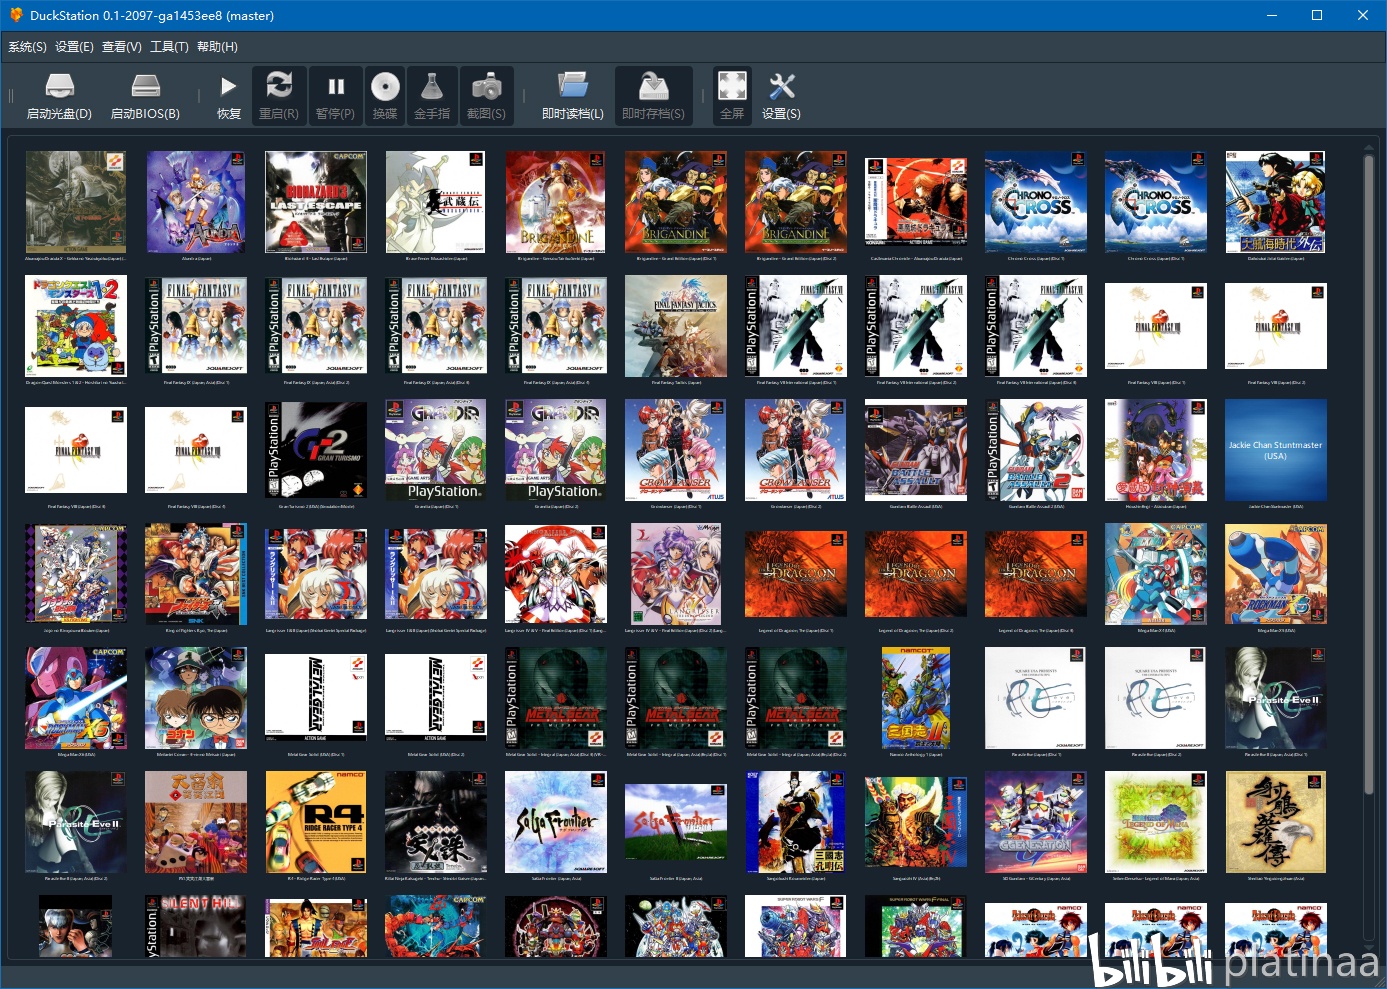Screen dimensions: 1387x989
Task: Click the 启动BIOS toolbar icon
Action: 145,86
